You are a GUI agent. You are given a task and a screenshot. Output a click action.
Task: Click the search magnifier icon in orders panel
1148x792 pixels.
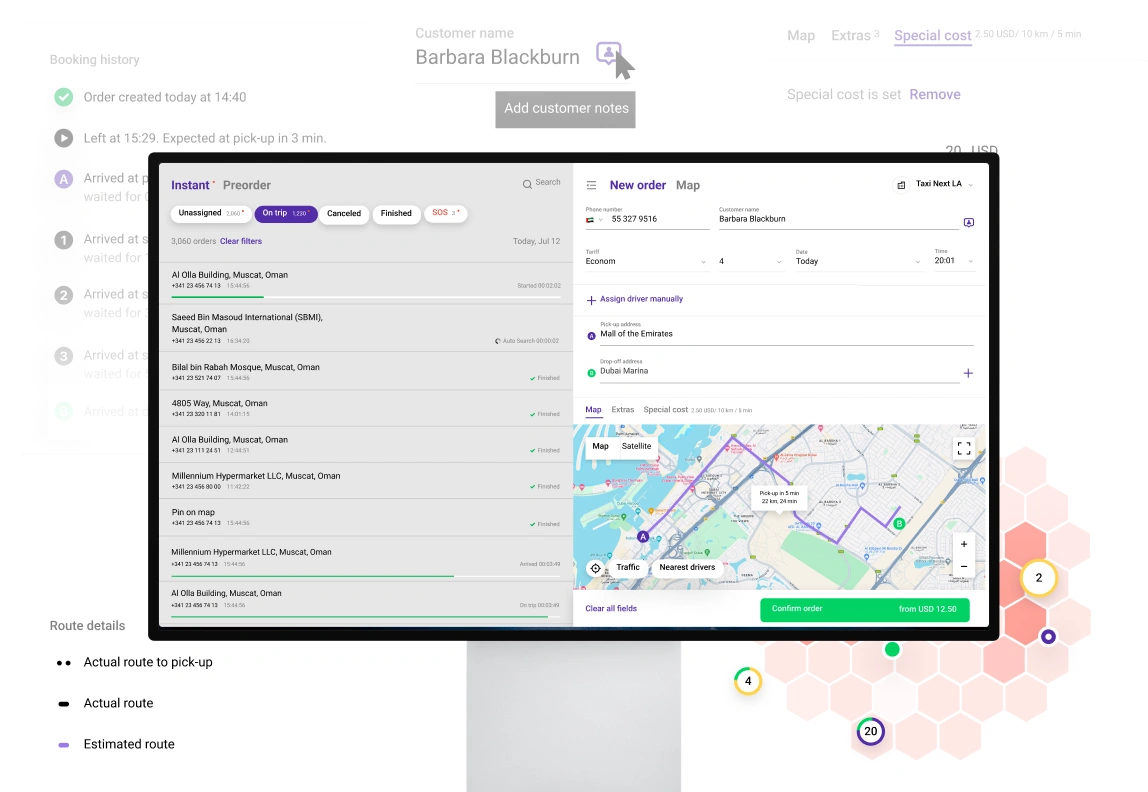click(x=526, y=184)
